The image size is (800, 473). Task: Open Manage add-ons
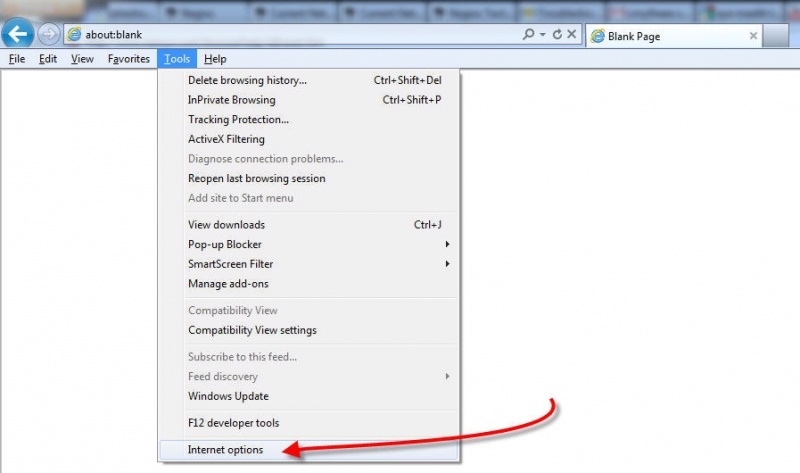point(308,284)
